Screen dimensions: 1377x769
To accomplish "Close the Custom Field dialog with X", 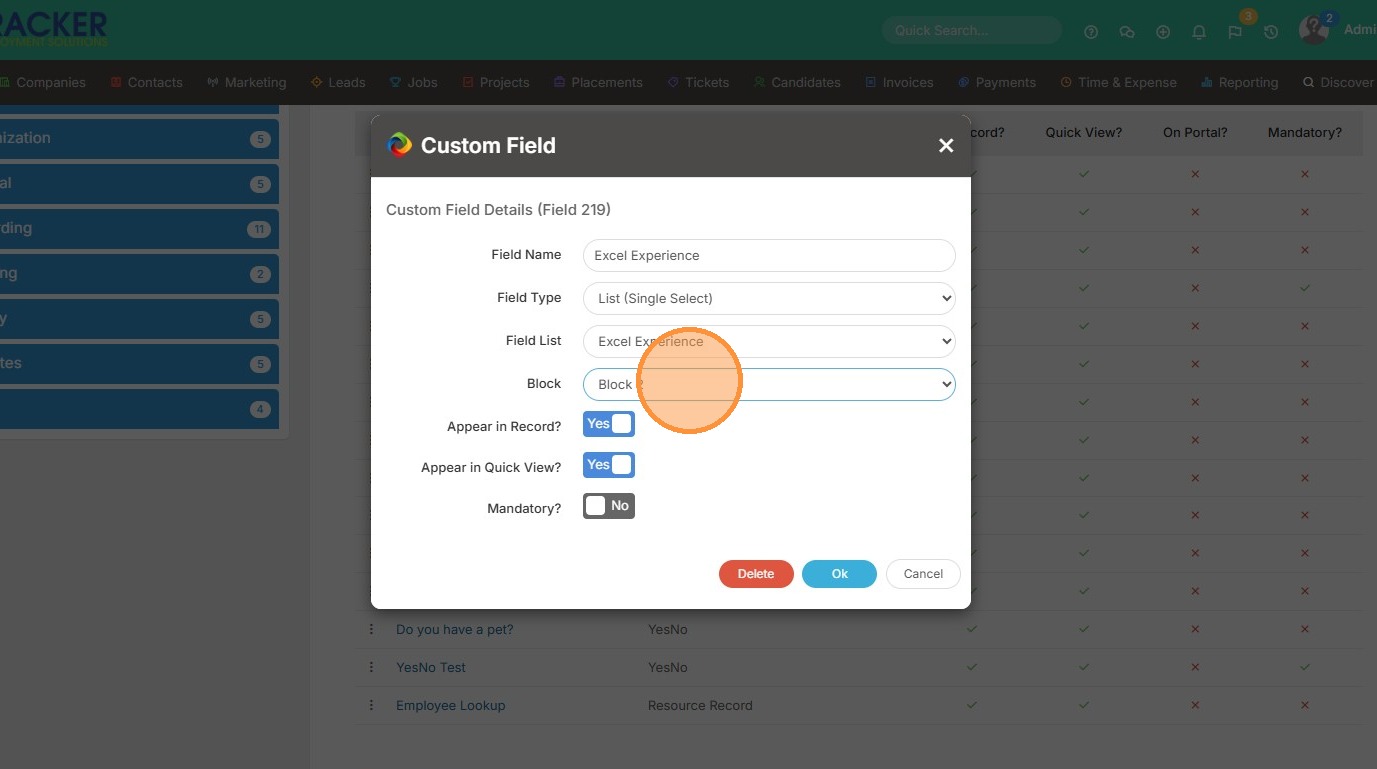I will [946, 146].
